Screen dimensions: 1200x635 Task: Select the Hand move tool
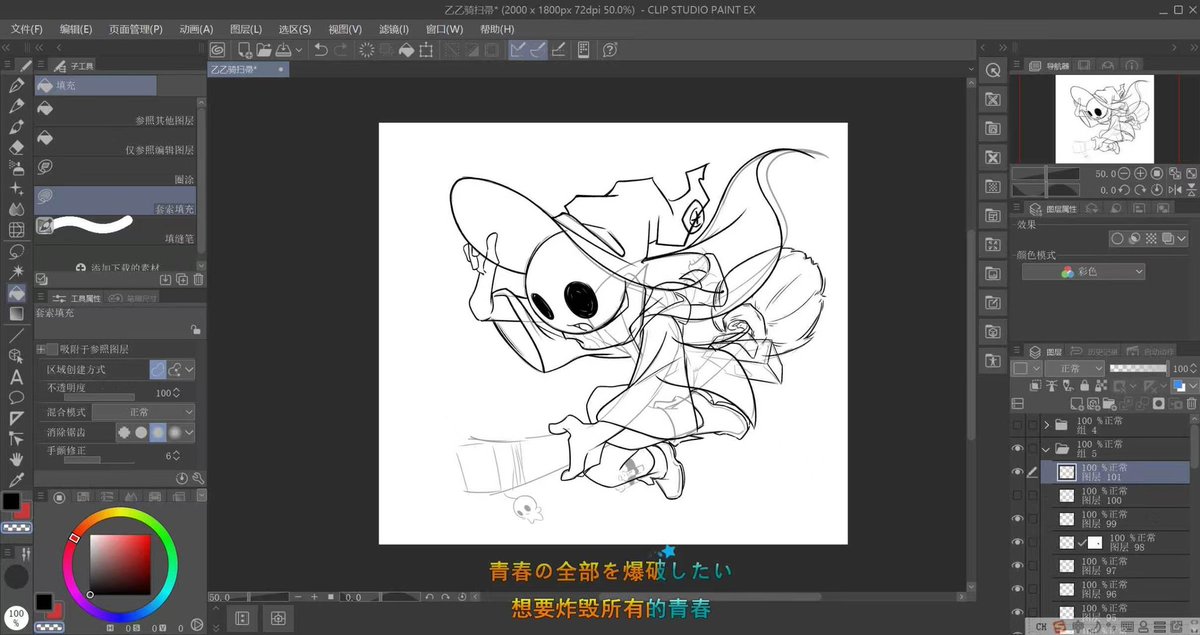coord(16,460)
